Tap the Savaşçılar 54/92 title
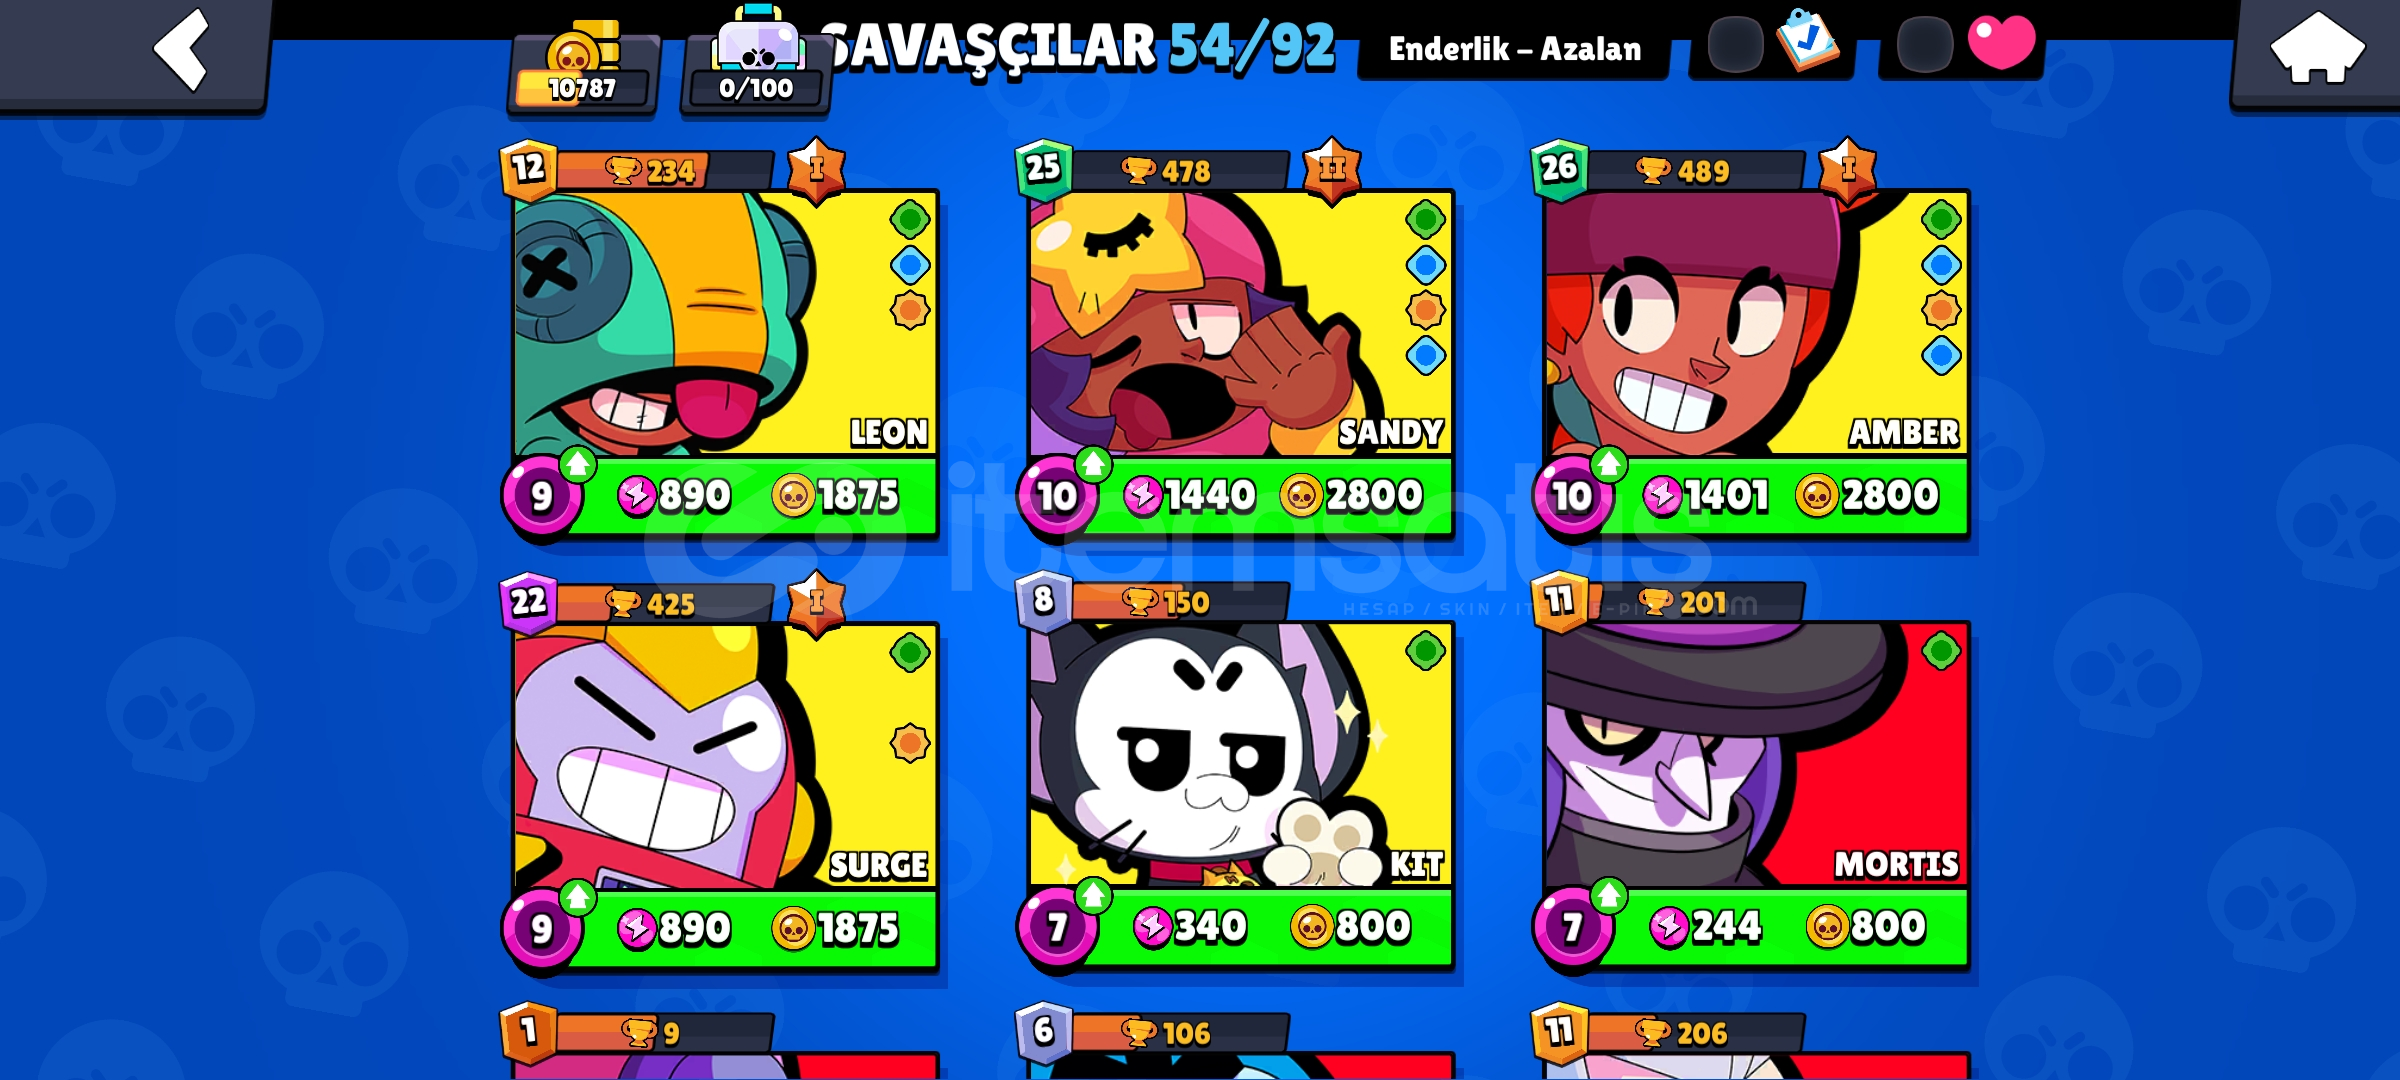The width and height of the screenshot is (2400, 1080). point(1078,47)
